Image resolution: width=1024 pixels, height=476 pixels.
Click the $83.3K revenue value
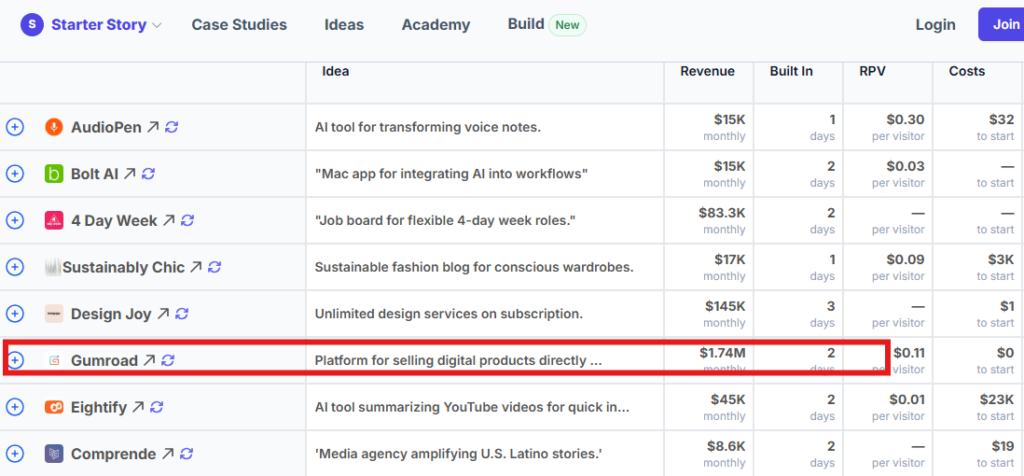(x=722, y=213)
